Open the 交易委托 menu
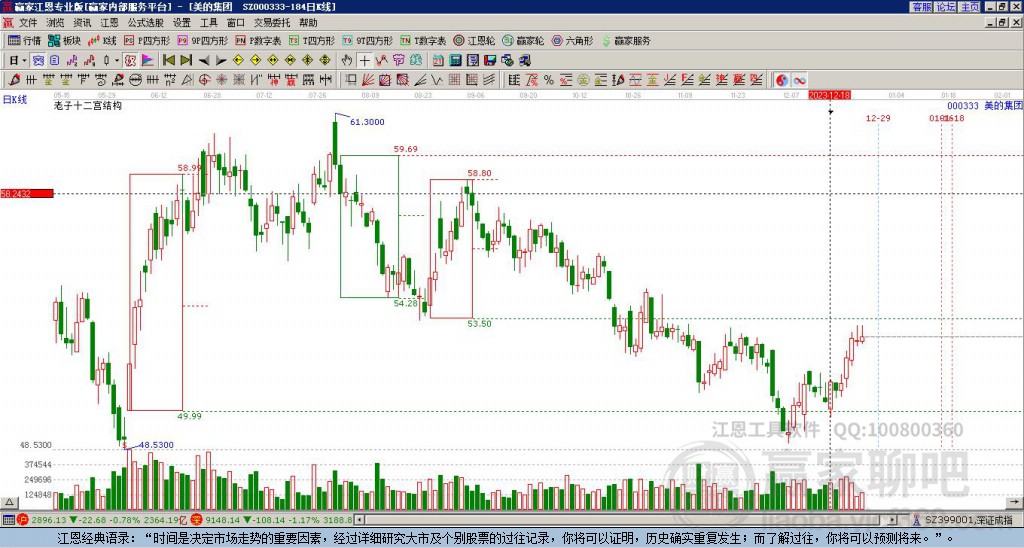The image size is (1024, 548). [272, 23]
